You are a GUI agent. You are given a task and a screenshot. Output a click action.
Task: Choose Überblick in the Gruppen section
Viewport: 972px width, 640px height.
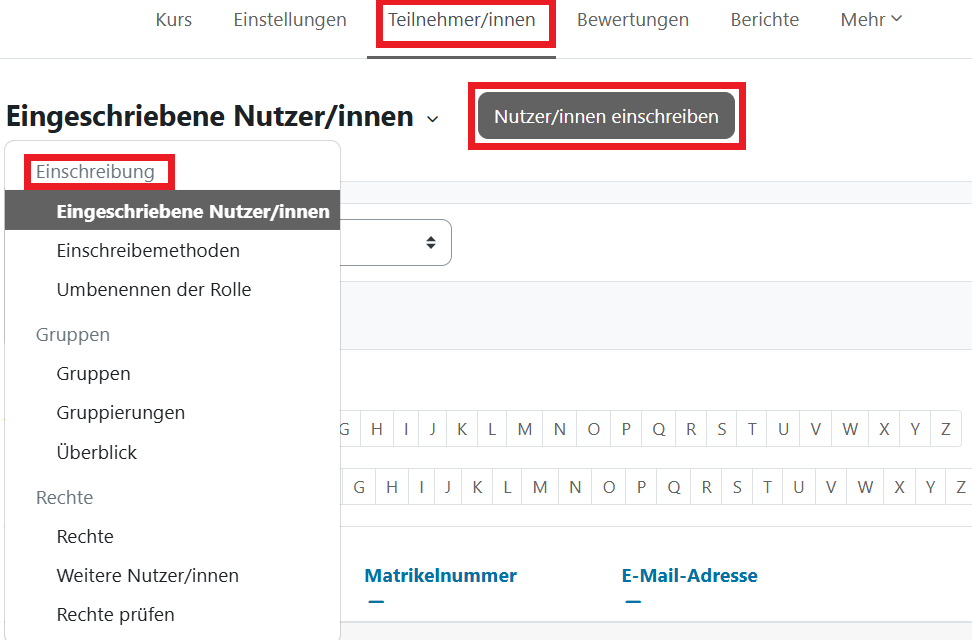click(x=97, y=453)
